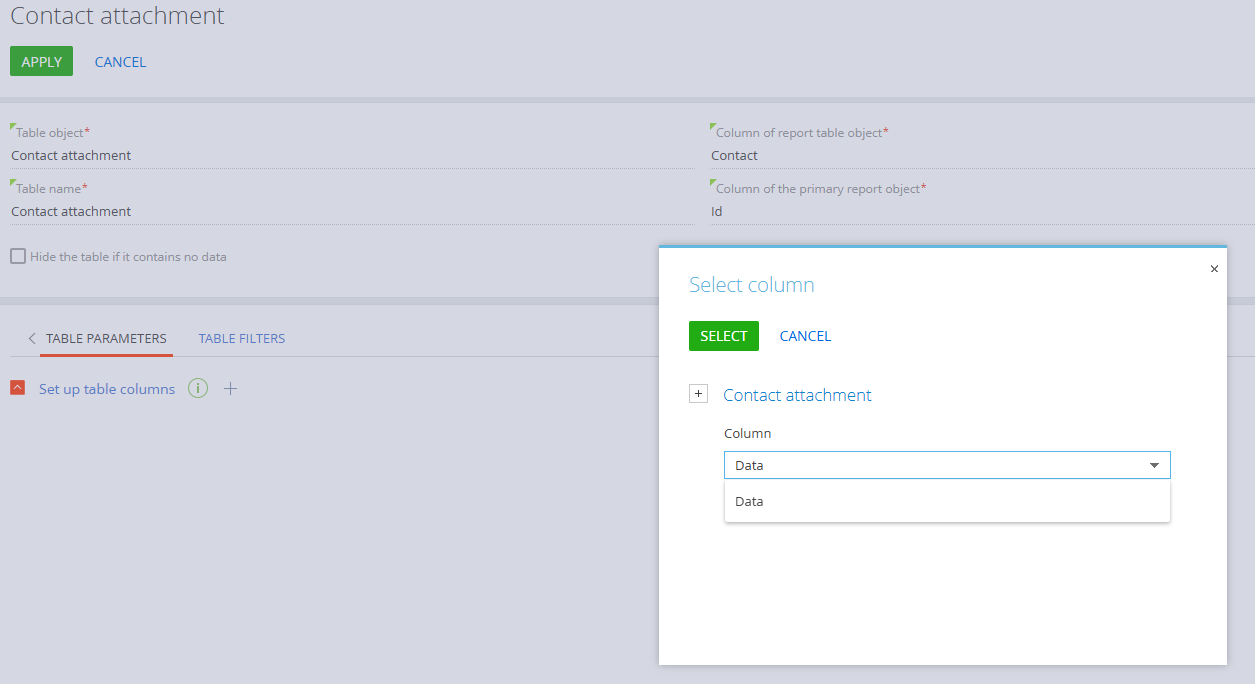This screenshot has height=684, width=1255.
Task: Confirm the column with the SELECT button
Action: click(723, 335)
